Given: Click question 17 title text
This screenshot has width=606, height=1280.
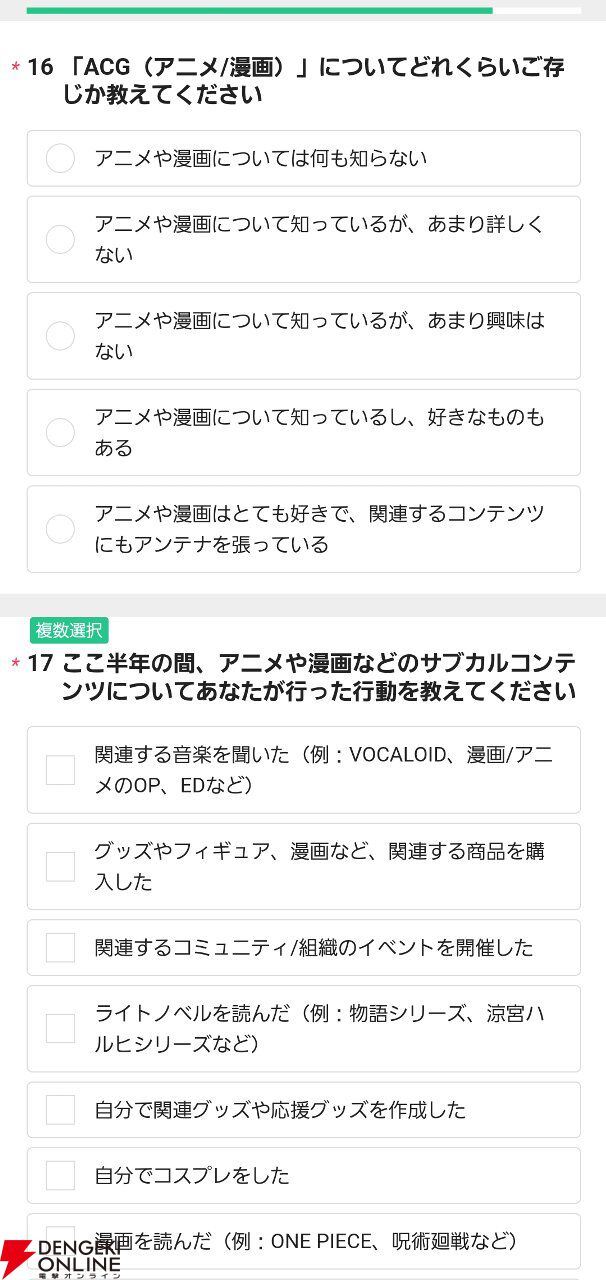Looking at the screenshot, I should pyautogui.click(x=319, y=677).
